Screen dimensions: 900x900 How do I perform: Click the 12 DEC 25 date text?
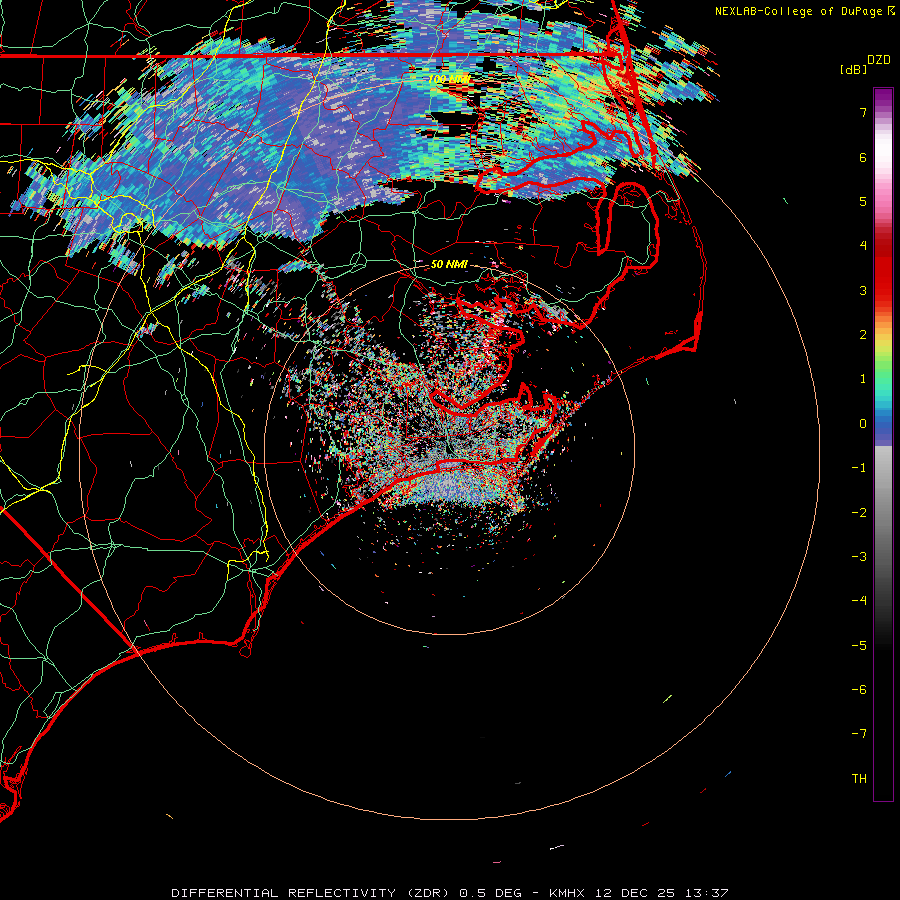tap(634, 893)
